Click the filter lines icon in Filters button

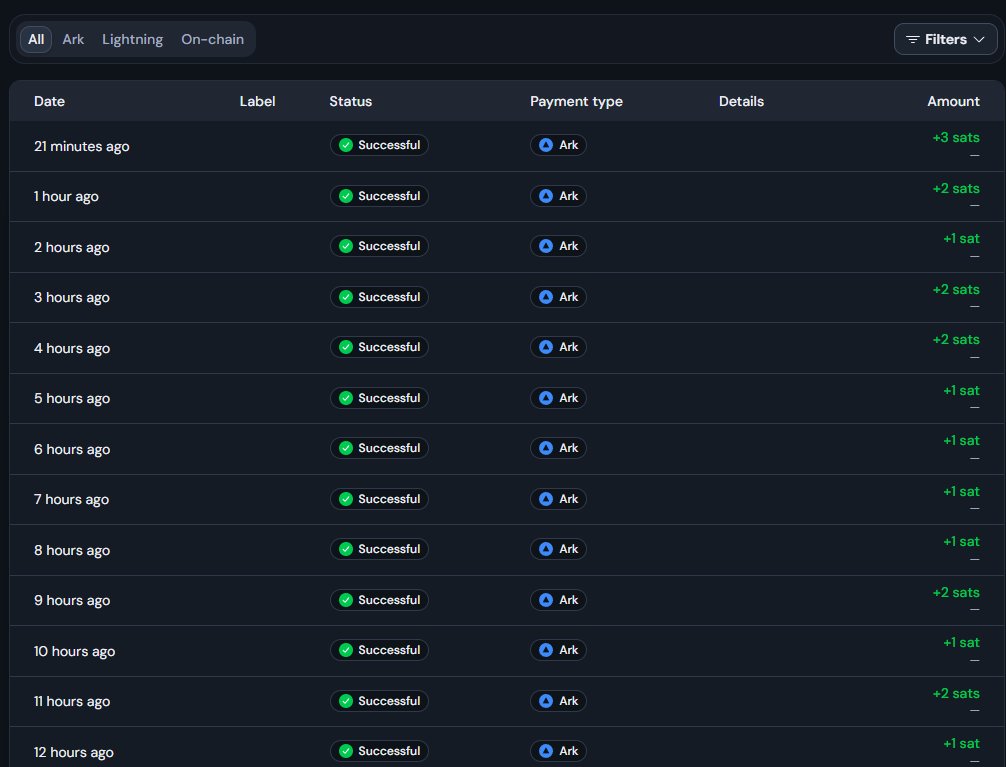click(912, 40)
